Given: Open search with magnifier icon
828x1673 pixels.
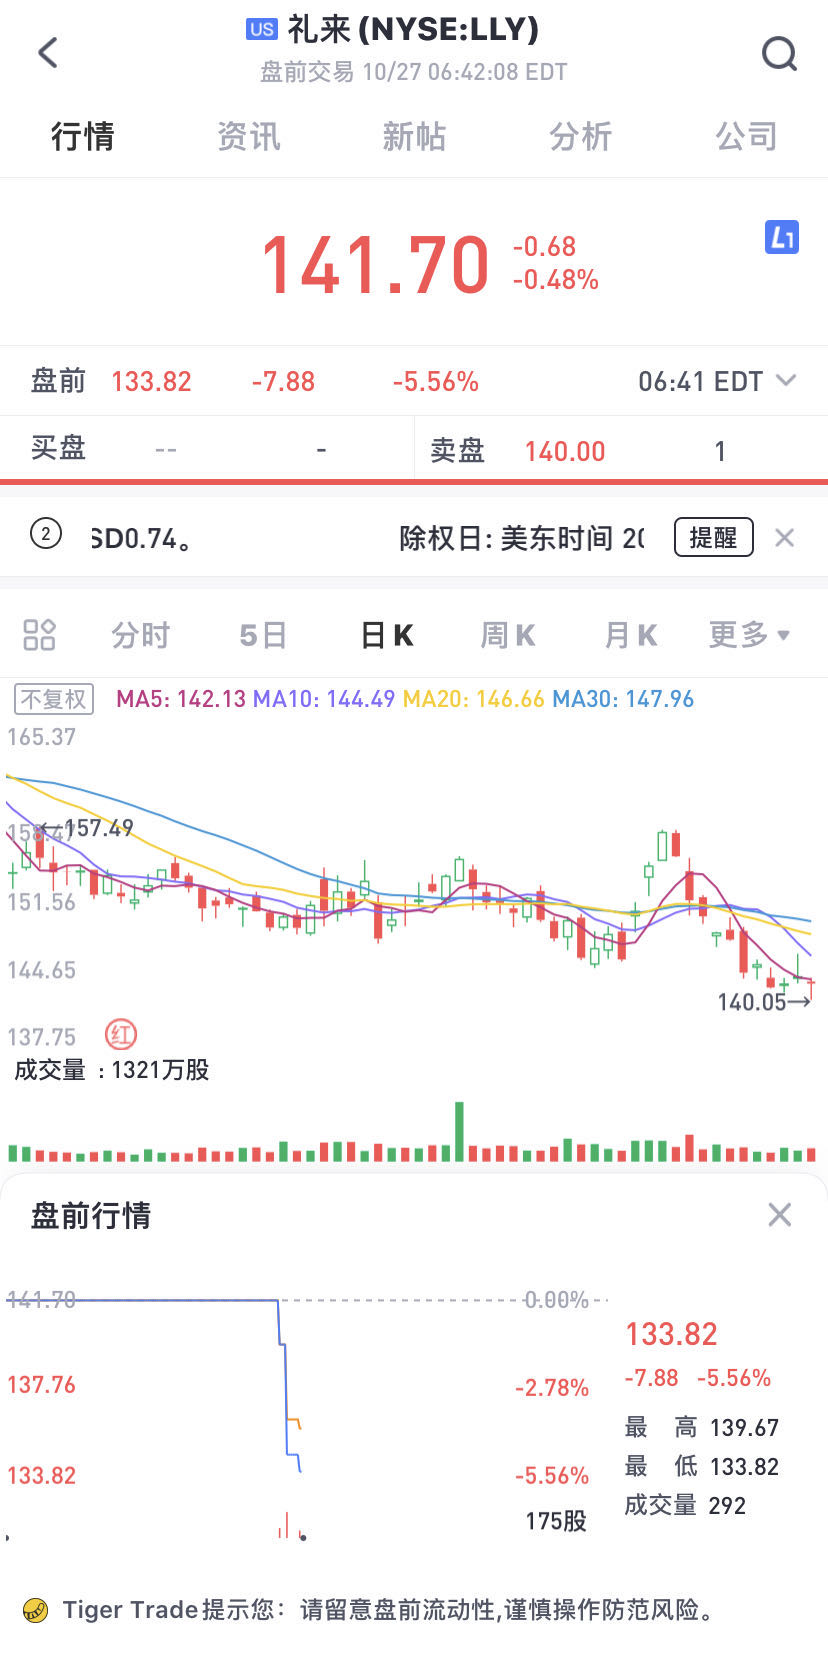Looking at the screenshot, I should tap(779, 53).
